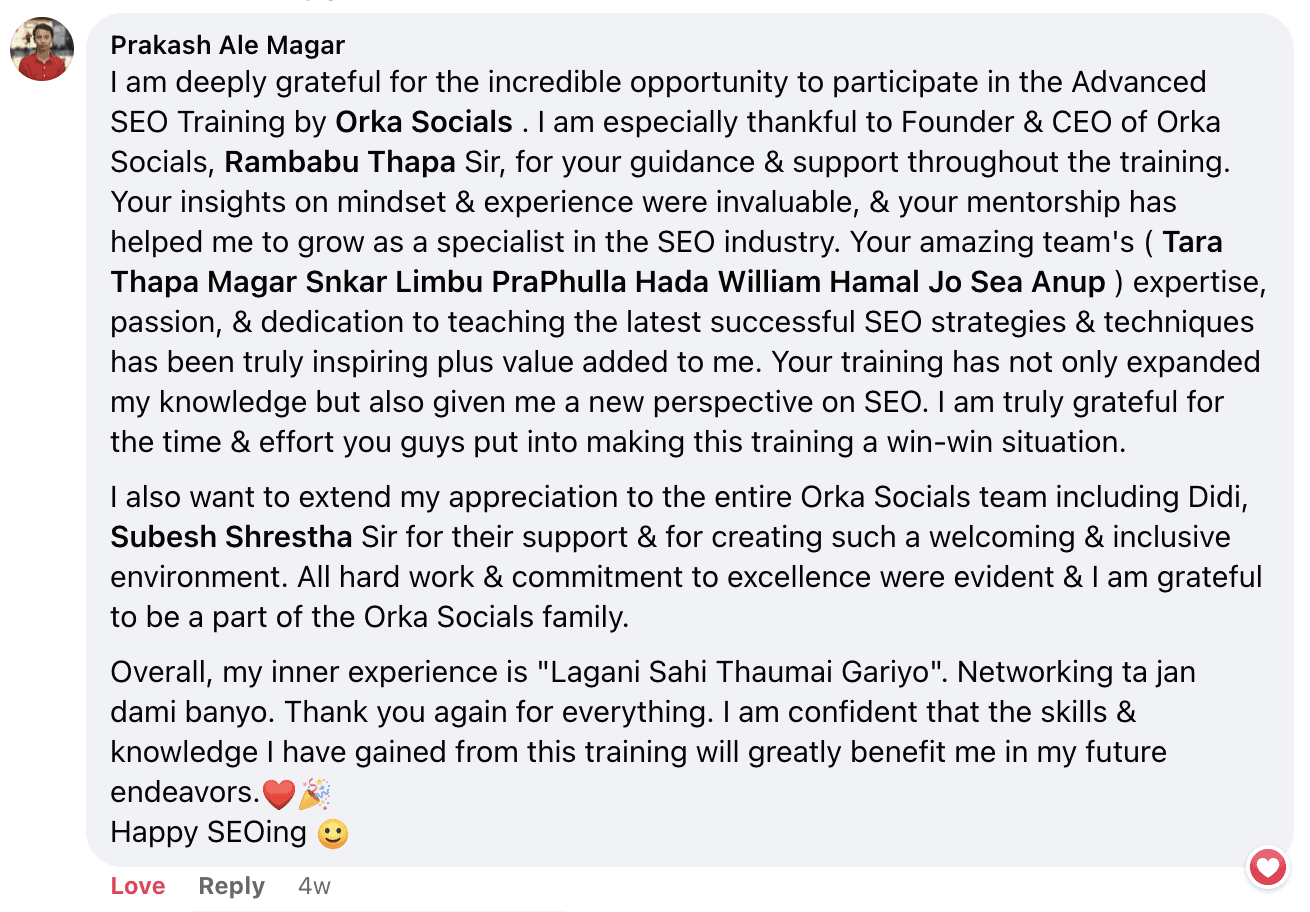Click the quoted 'Lagani Sahi Thaumai Gariyo' text
The width and height of the screenshot is (1310, 912).
(740, 672)
